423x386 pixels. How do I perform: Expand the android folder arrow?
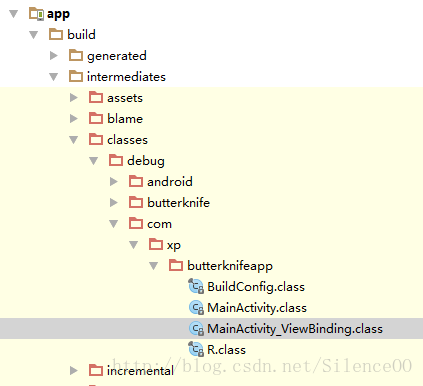pyautogui.click(x=114, y=181)
